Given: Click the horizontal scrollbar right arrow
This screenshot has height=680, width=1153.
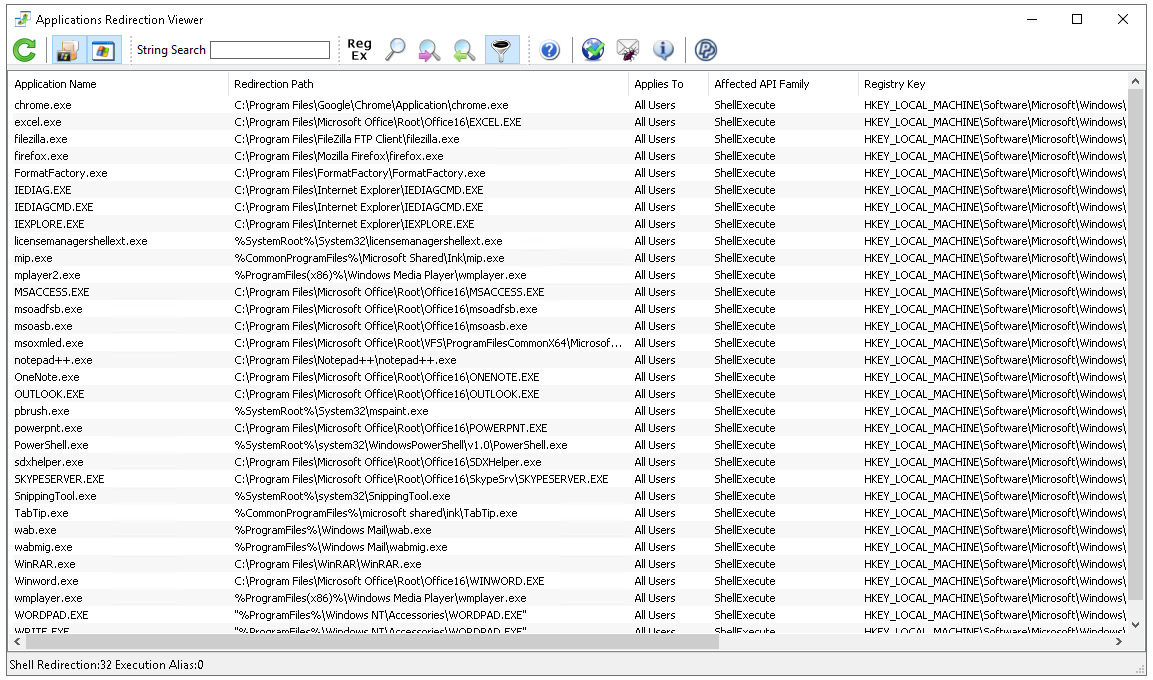Looking at the screenshot, I should 1119,642.
